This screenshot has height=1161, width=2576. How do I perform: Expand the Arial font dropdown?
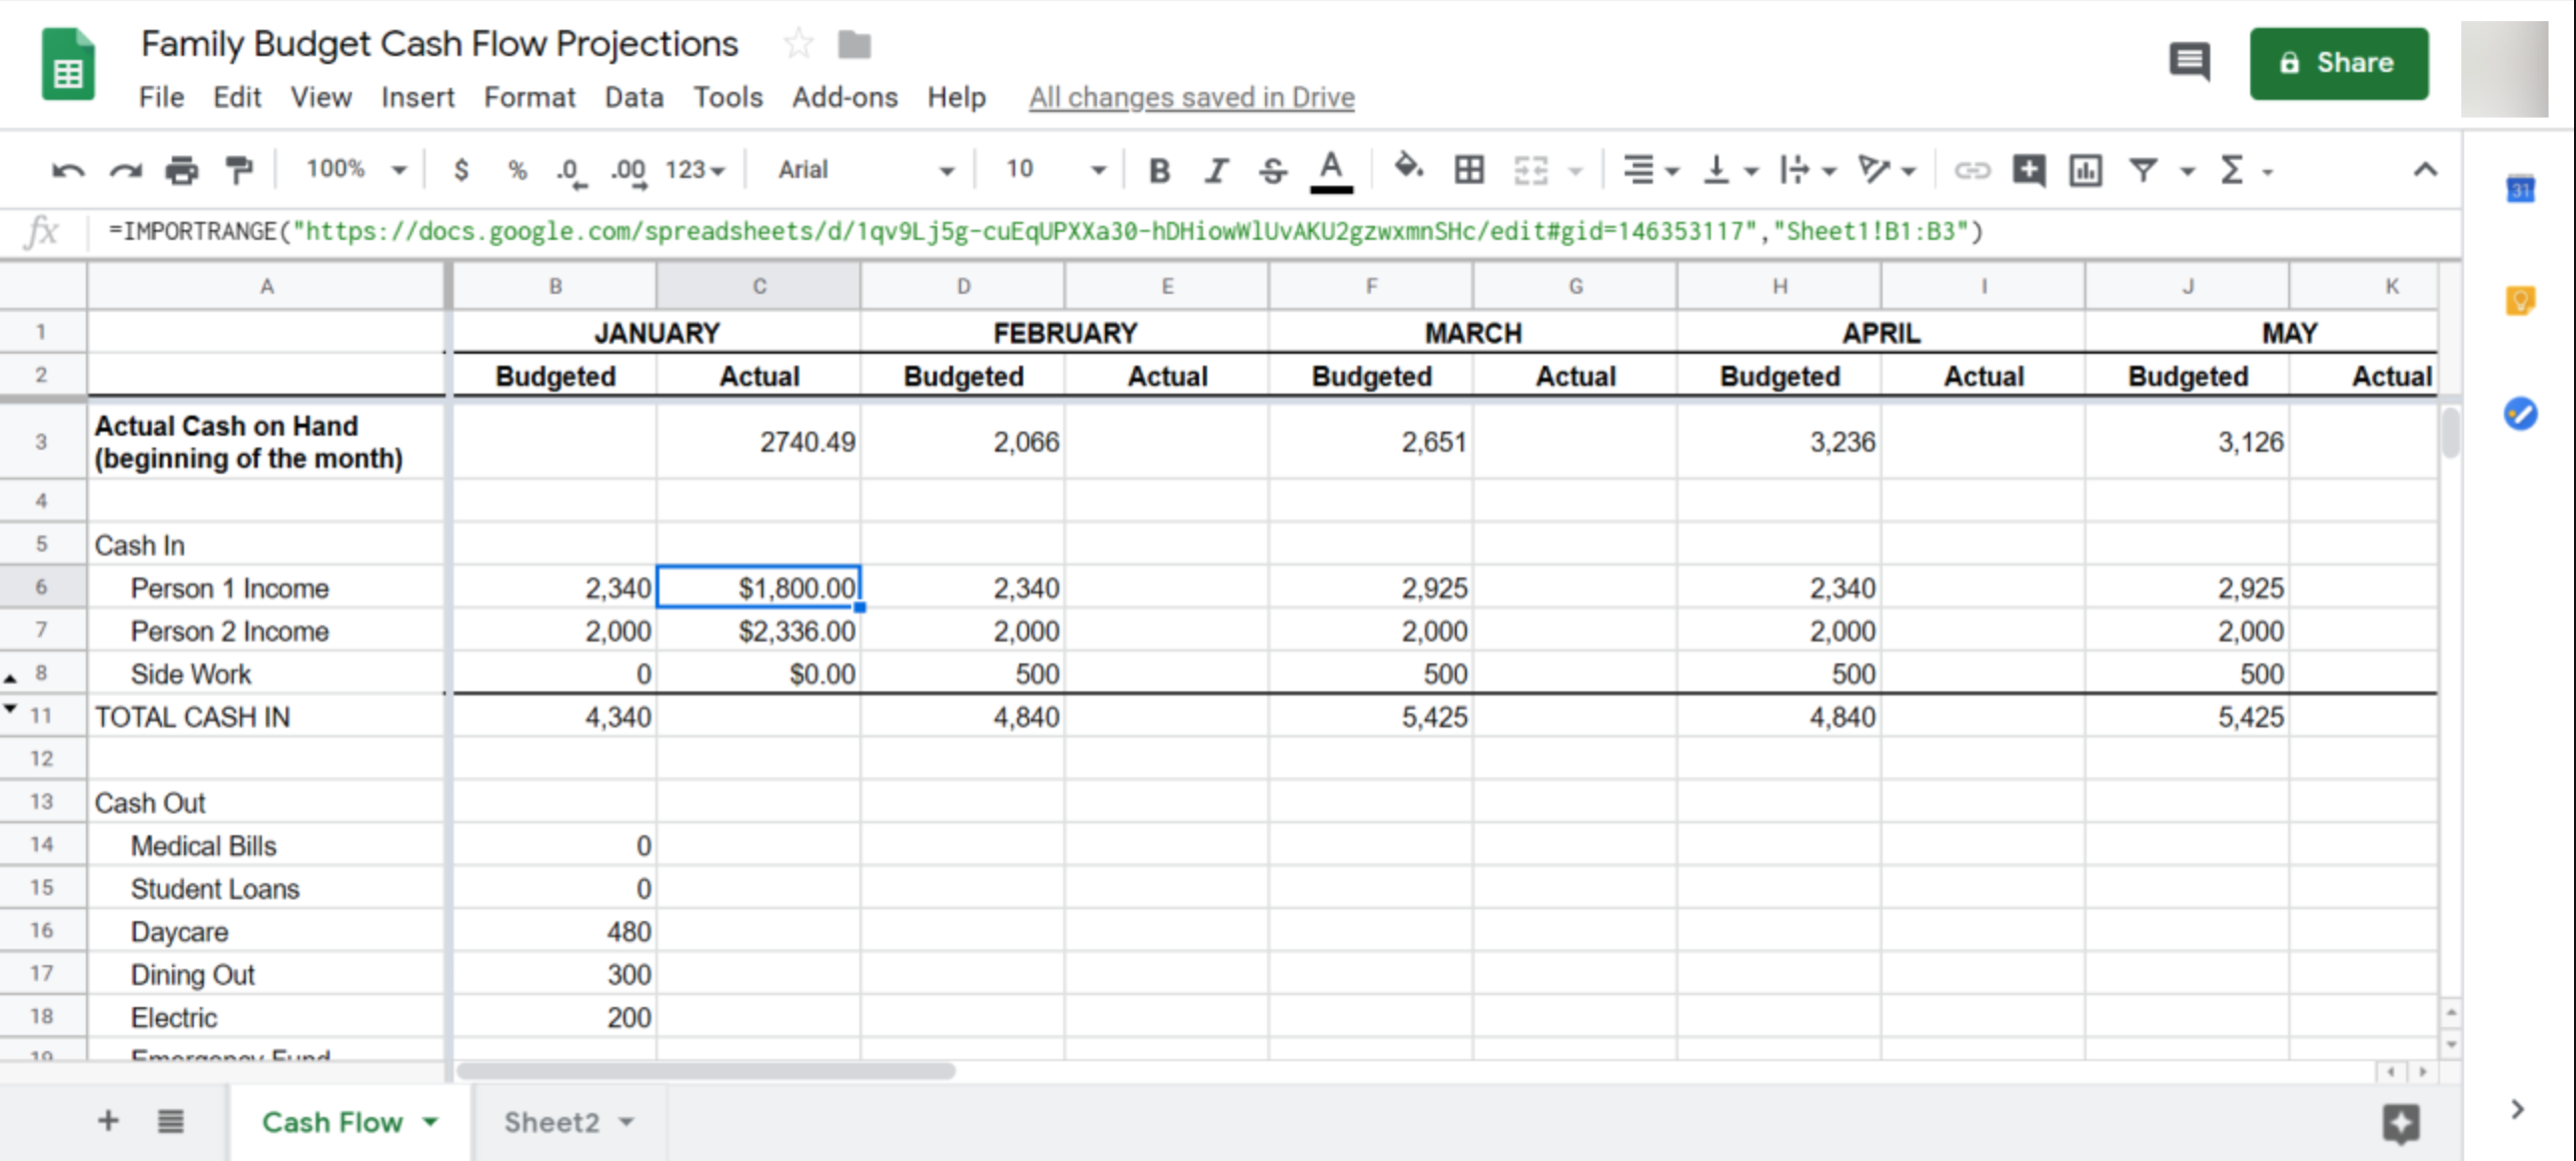pos(865,170)
